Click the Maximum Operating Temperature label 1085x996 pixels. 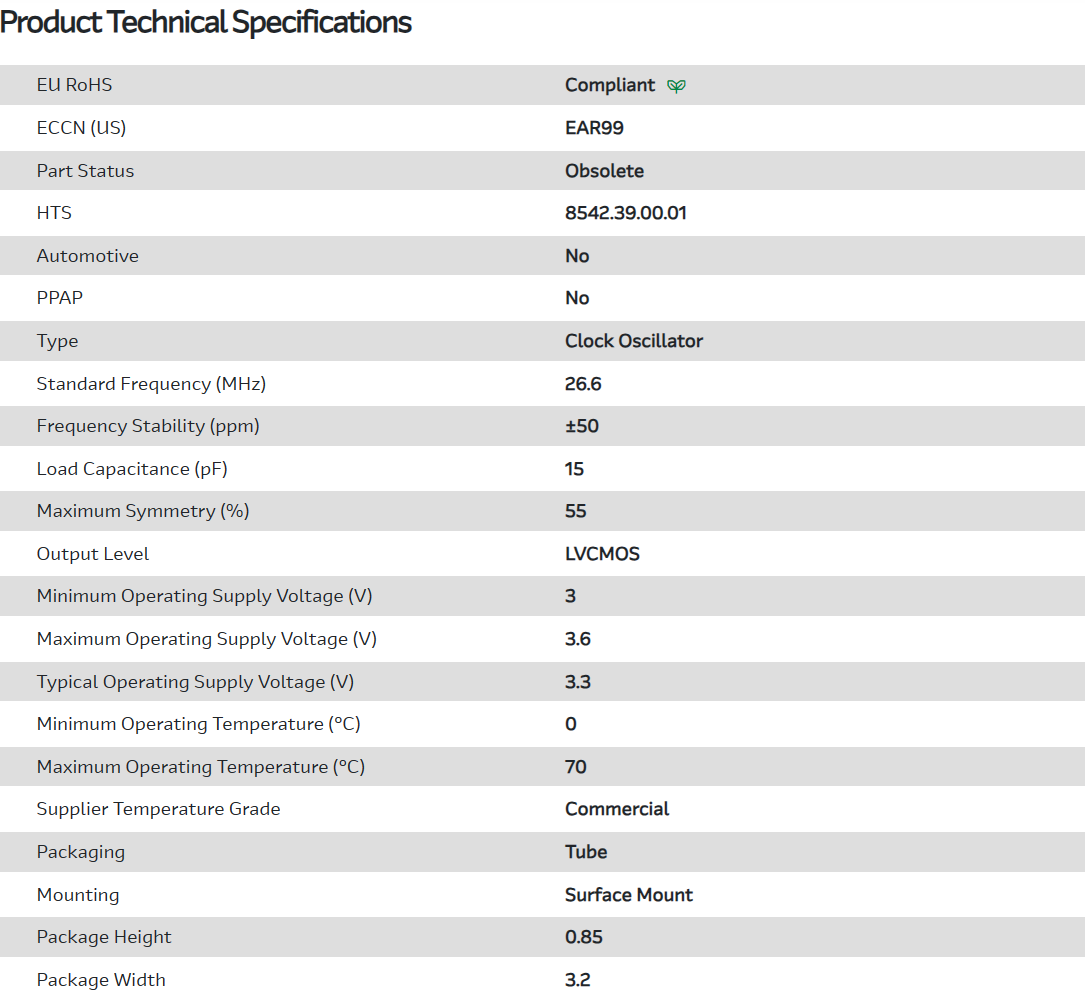coord(200,767)
